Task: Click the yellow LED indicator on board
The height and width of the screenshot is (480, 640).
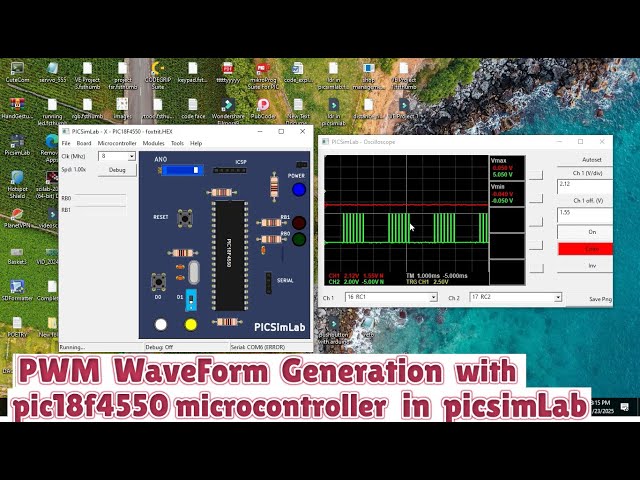Action: (x=191, y=324)
